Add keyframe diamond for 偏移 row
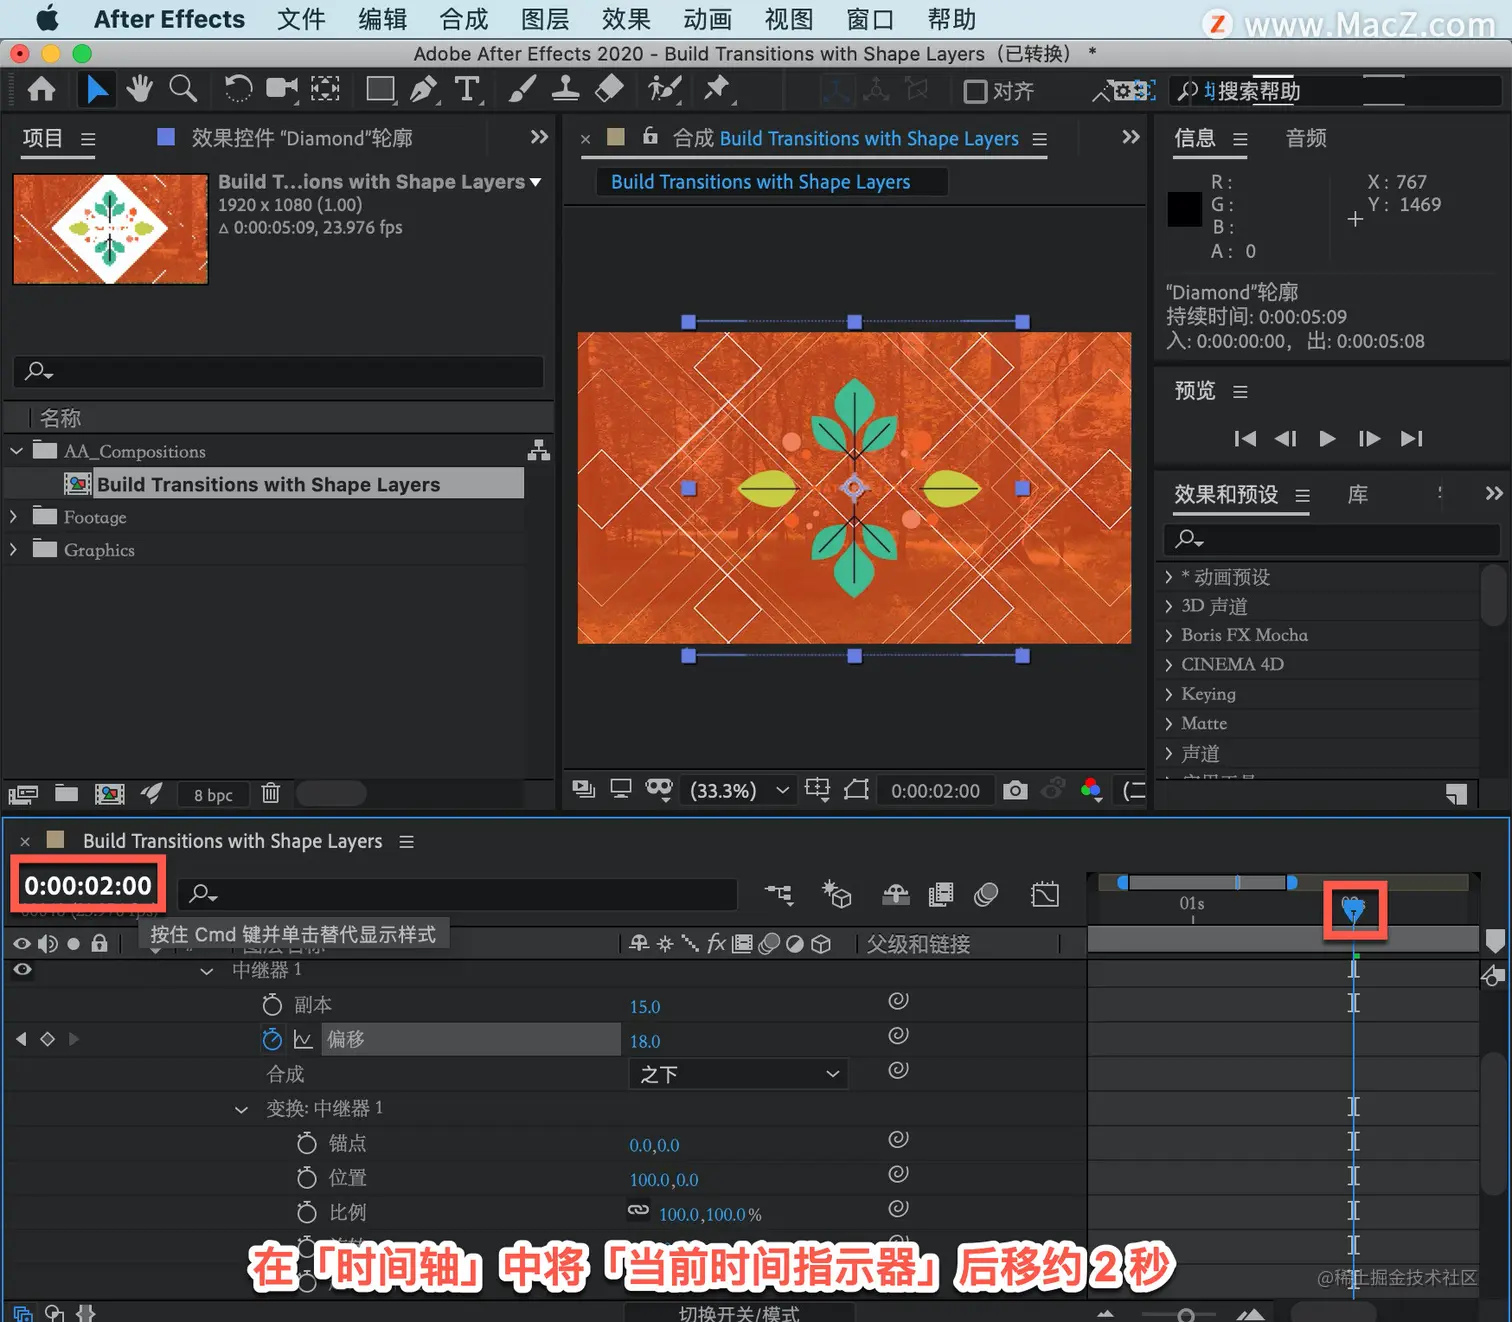Screen dimensions: 1512x1322 [47, 1039]
